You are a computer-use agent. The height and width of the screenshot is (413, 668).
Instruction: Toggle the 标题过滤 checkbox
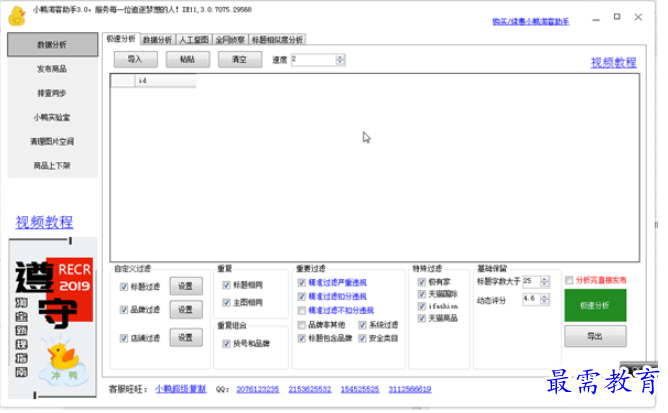[124, 287]
